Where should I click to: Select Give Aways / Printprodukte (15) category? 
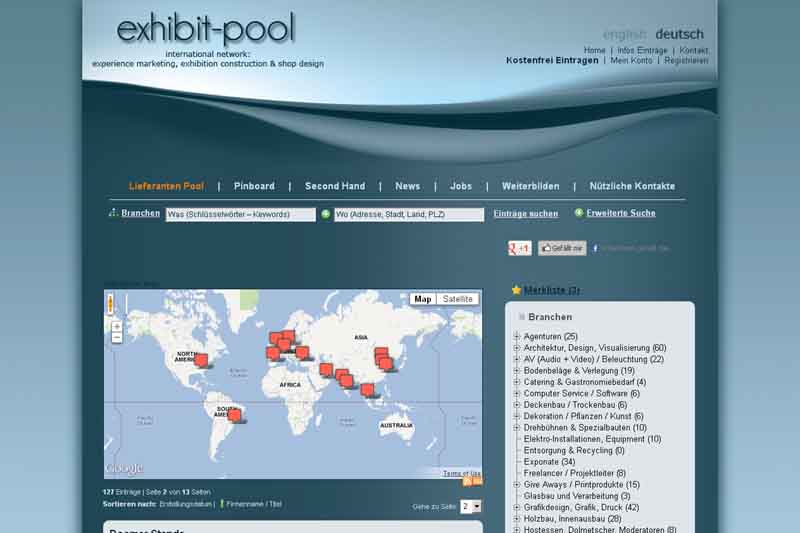coord(582,485)
